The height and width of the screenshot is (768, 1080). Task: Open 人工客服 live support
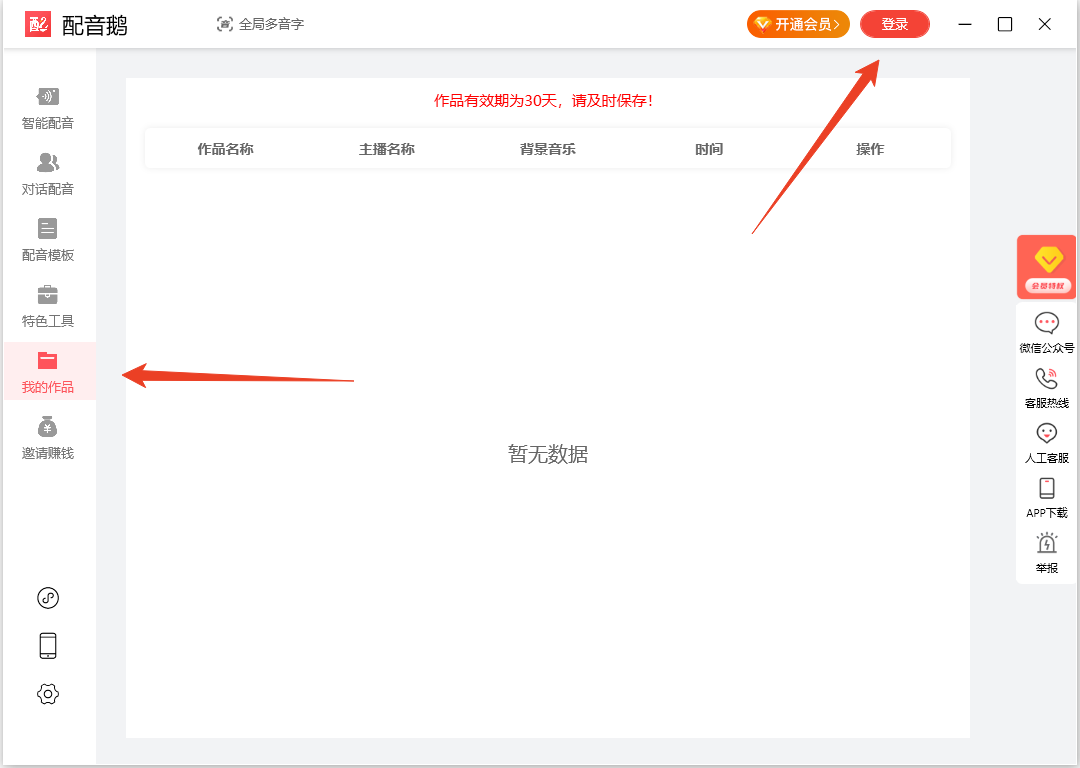point(1046,443)
